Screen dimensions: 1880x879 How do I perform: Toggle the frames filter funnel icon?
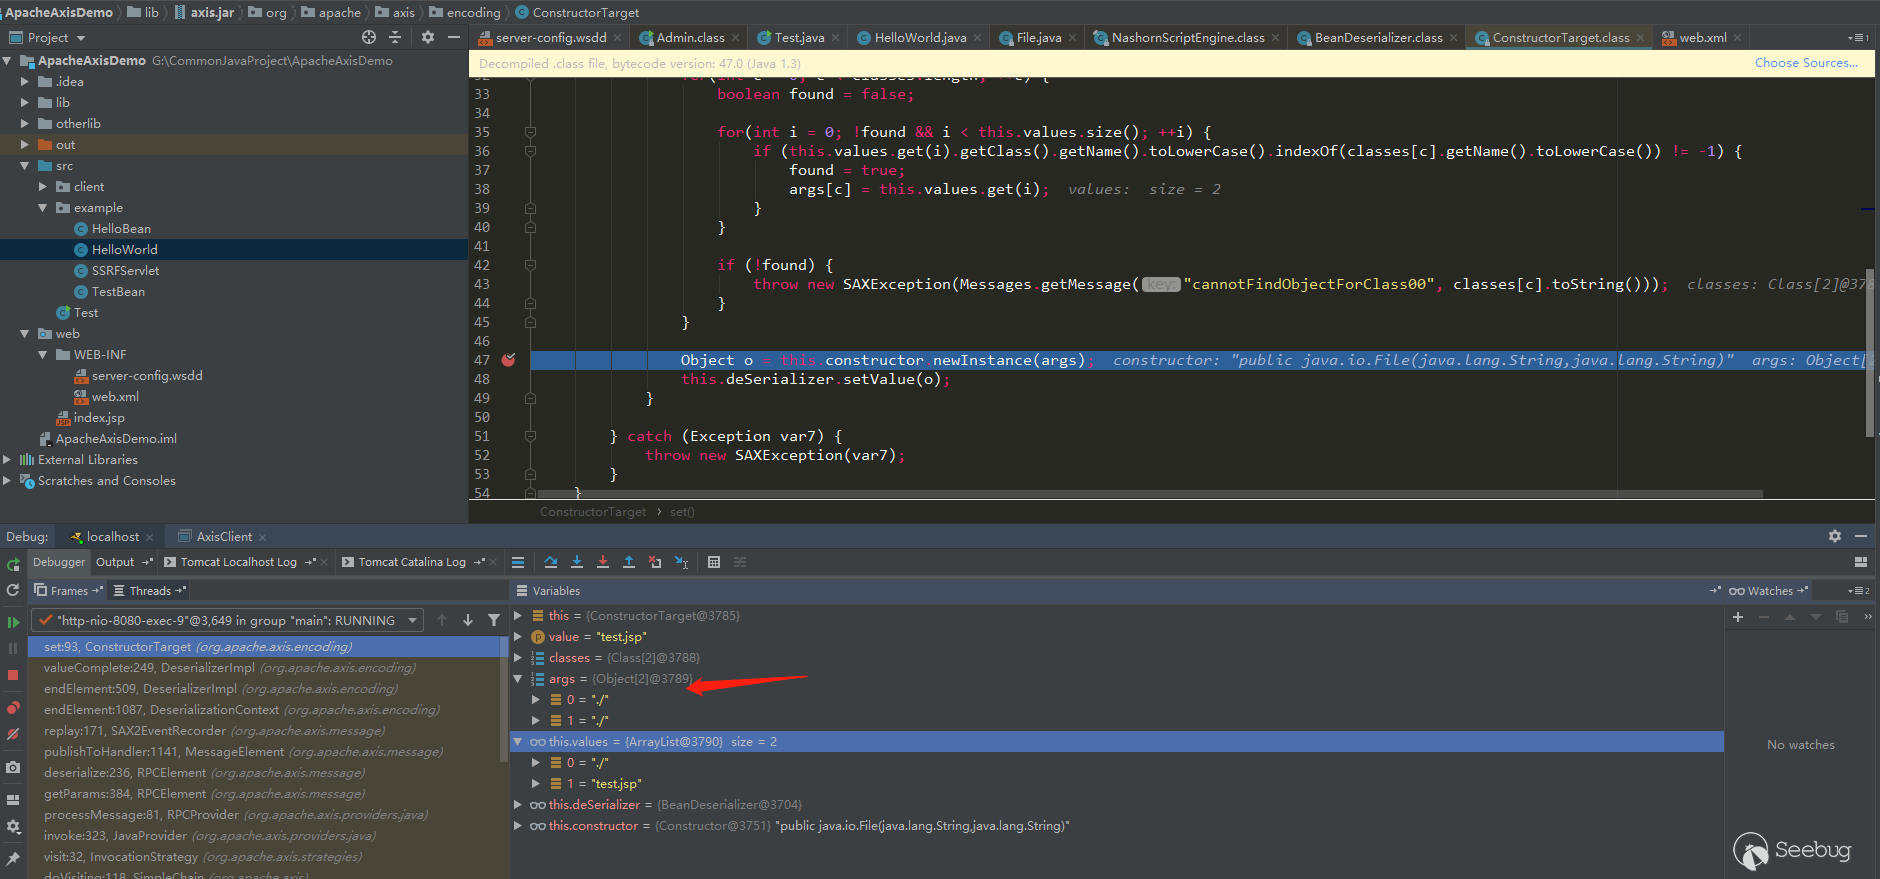pyautogui.click(x=494, y=620)
